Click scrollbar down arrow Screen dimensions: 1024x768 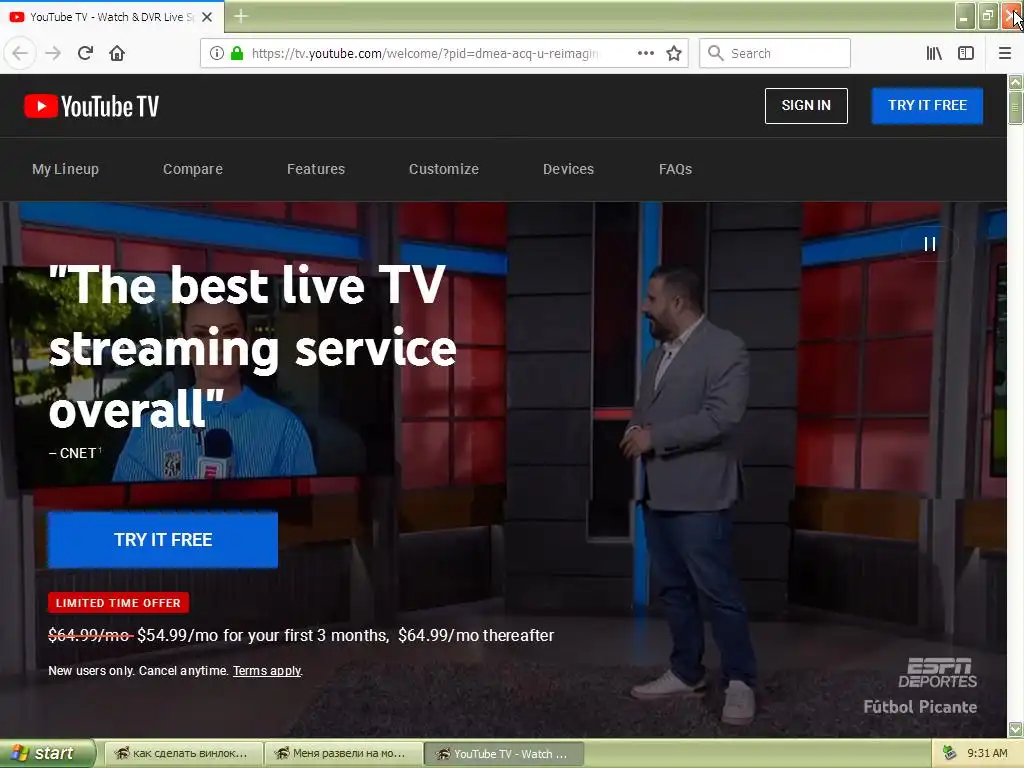click(x=1016, y=729)
